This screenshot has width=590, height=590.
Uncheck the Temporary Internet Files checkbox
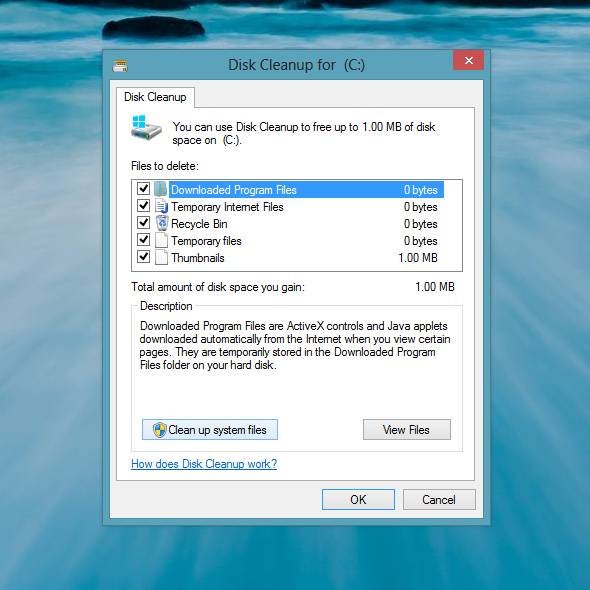143,205
